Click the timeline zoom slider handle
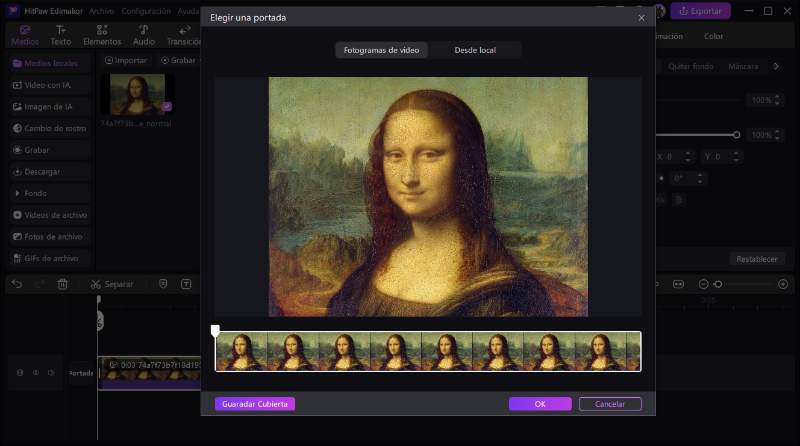This screenshot has height=446, width=800. [x=718, y=284]
